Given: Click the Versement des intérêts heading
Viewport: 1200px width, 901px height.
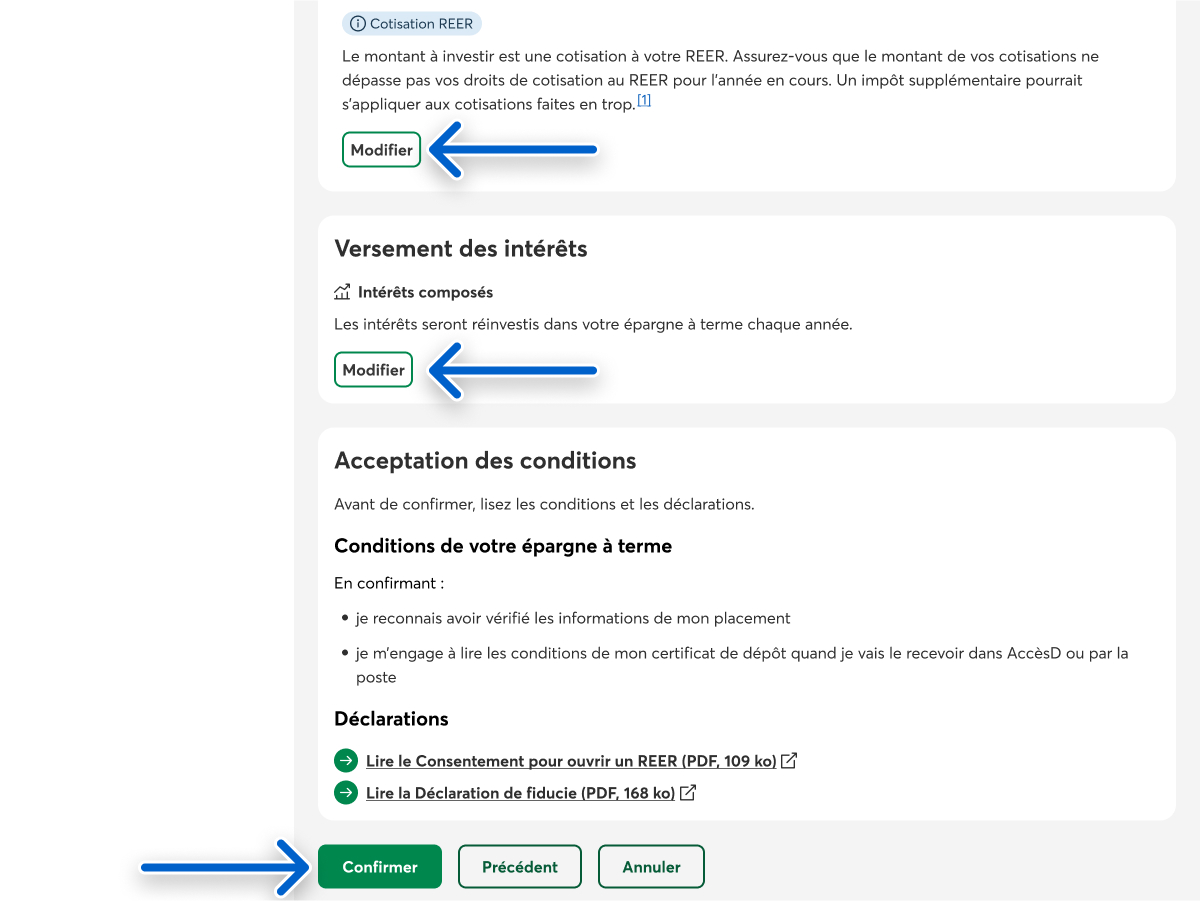Looking at the screenshot, I should [x=461, y=249].
